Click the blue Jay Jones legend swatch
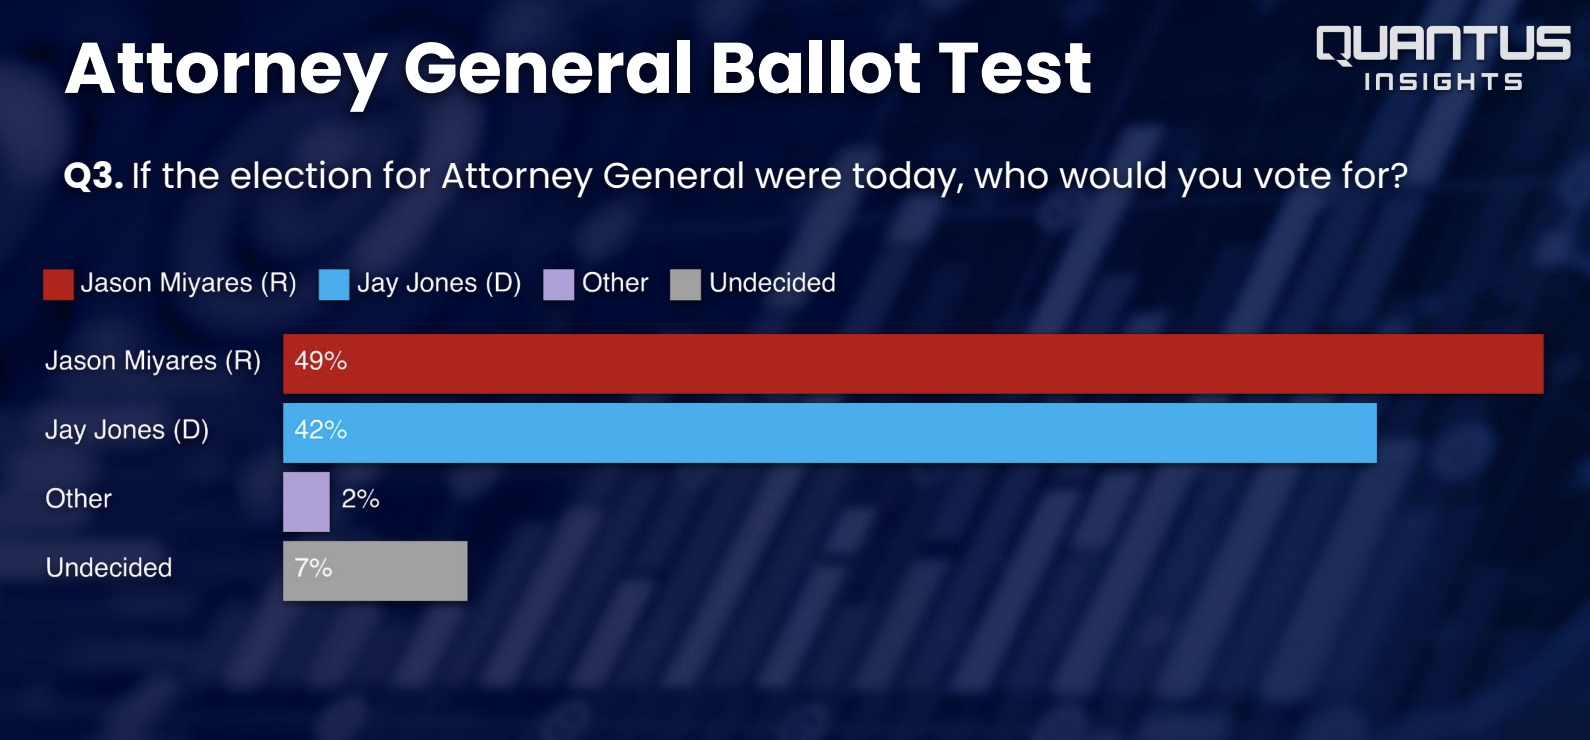The height and width of the screenshot is (740, 1590). [x=334, y=285]
